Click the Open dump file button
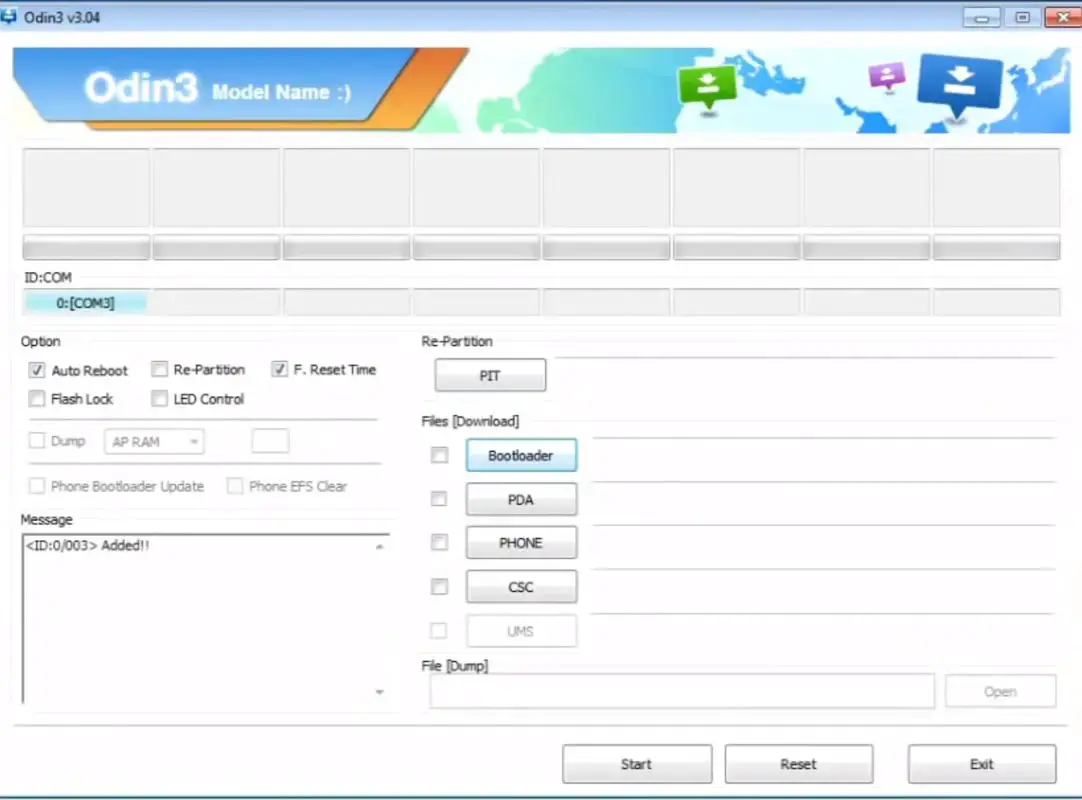 pyautogui.click(x=1000, y=692)
